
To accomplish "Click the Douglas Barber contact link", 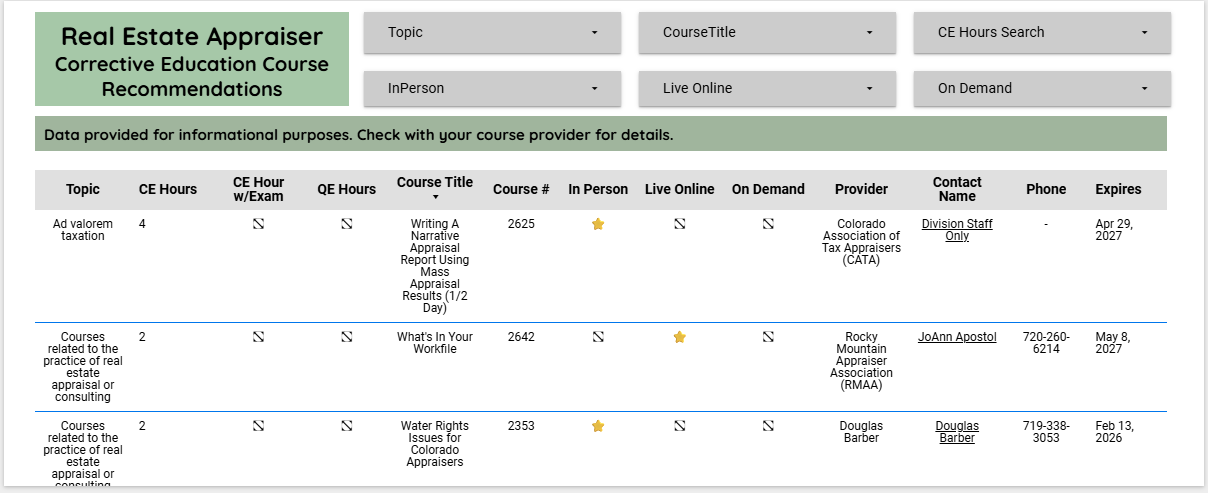I will (957, 432).
